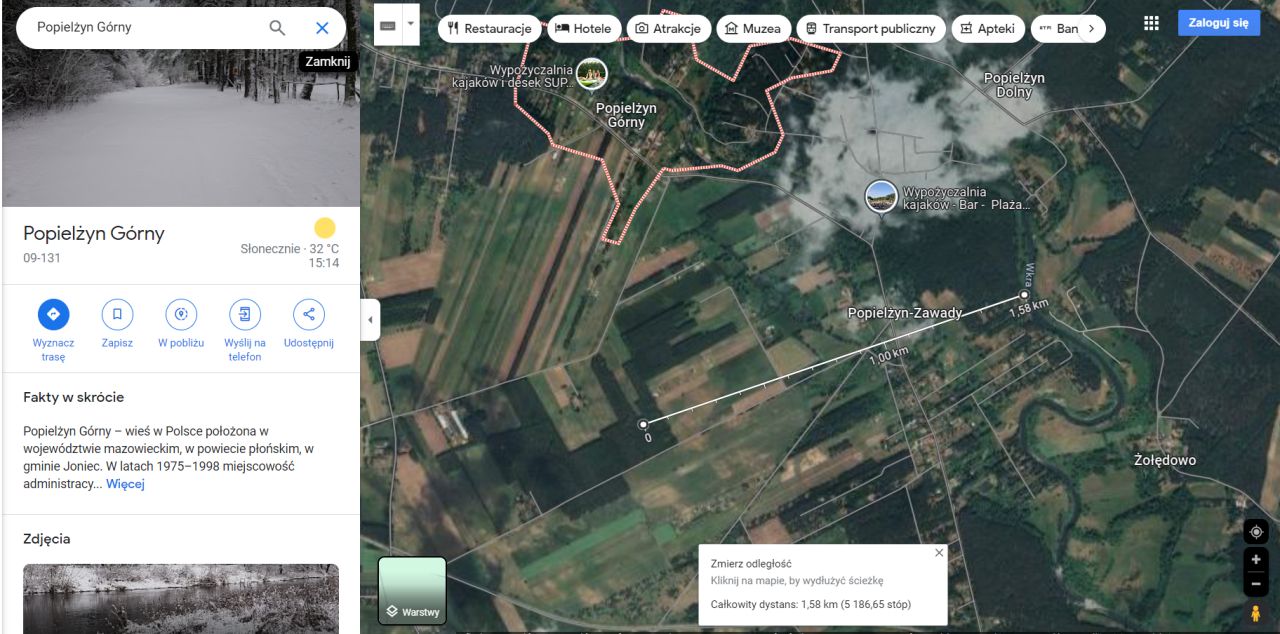Click the Popielżyn Górny label on the map
Image resolution: width=1280 pixels, height=634 pixels.
point(626,115)
